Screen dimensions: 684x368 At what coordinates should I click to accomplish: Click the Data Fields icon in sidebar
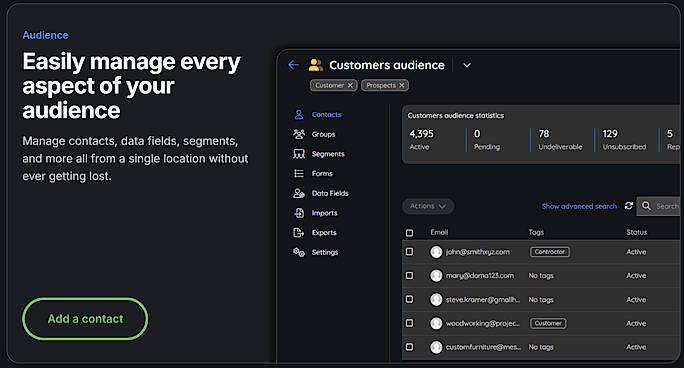coord(299,193)
